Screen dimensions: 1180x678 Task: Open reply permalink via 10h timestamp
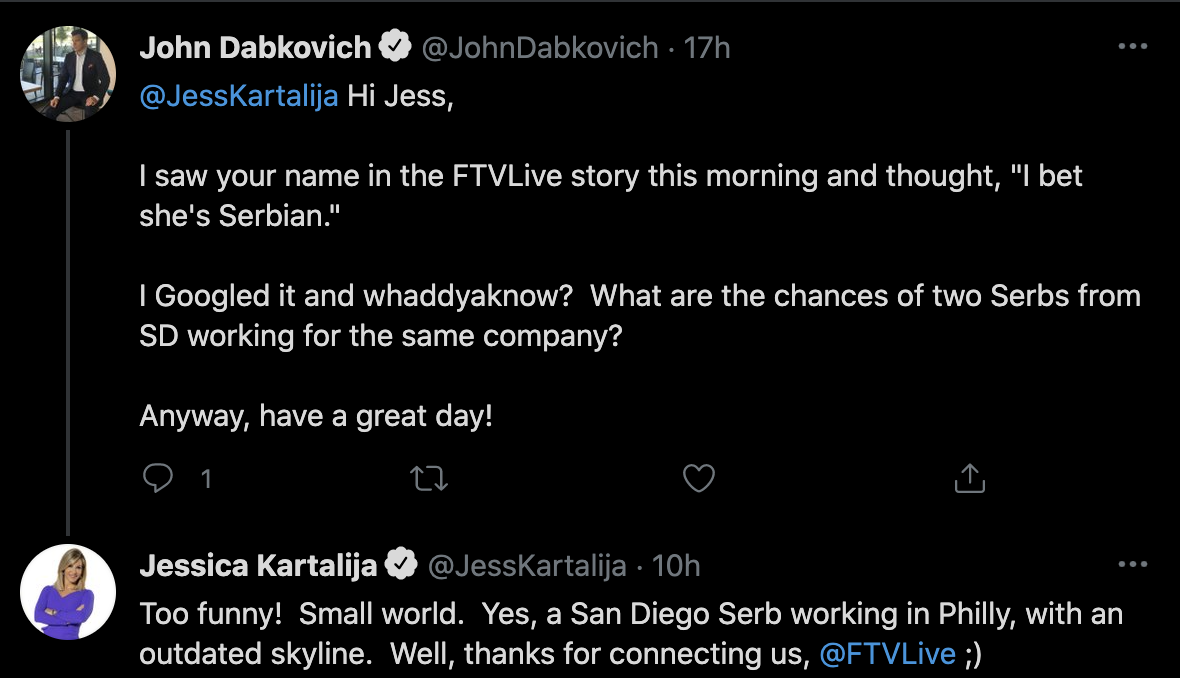[x=676, y=565]
